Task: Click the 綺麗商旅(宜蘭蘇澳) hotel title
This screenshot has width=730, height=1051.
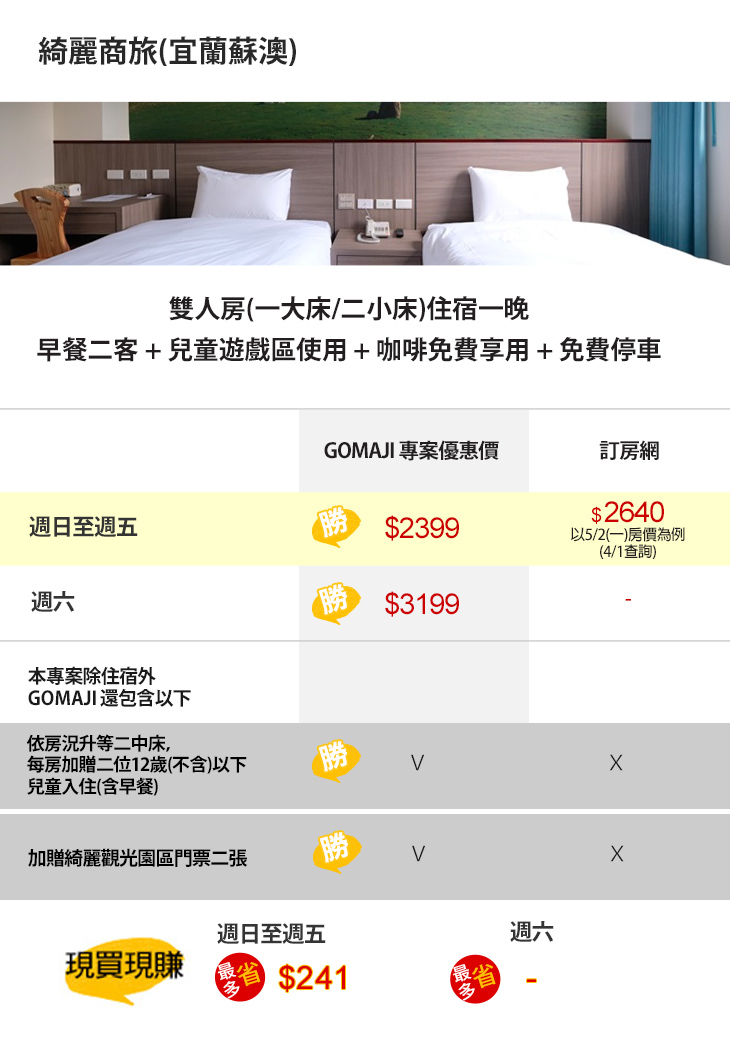Action: (x=167, y=51)
